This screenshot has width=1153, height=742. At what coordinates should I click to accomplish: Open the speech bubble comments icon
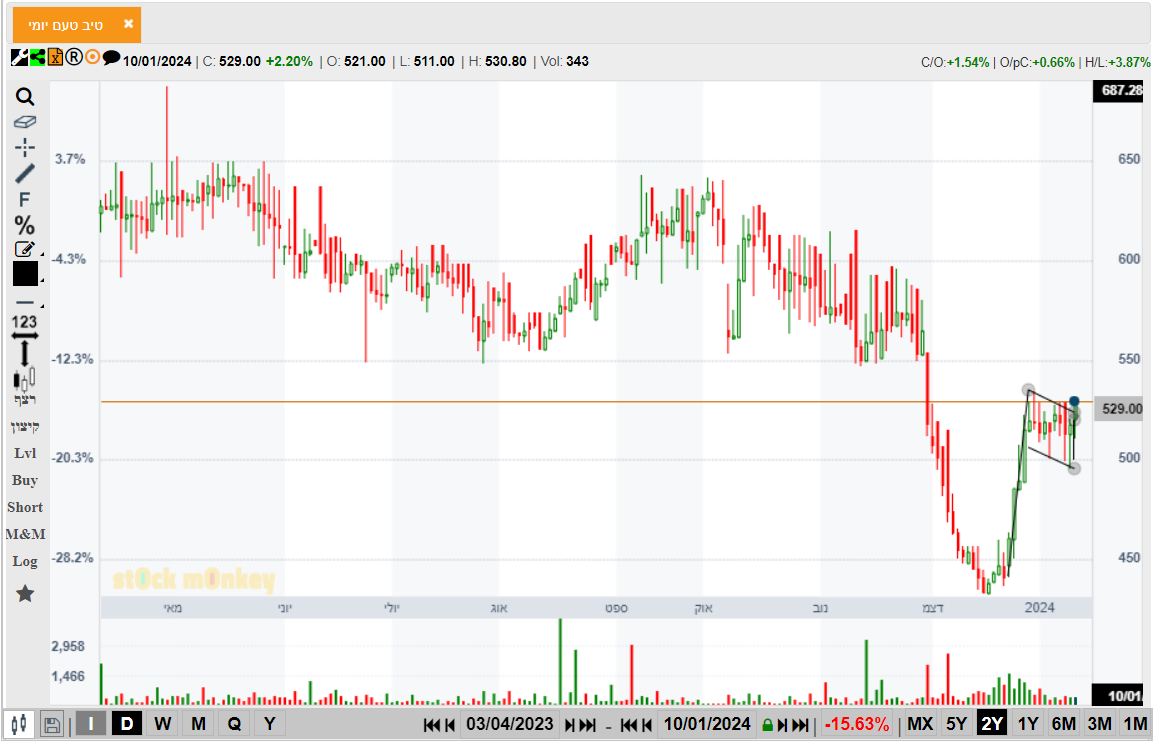pyautogui.click(x=111, y=57)
